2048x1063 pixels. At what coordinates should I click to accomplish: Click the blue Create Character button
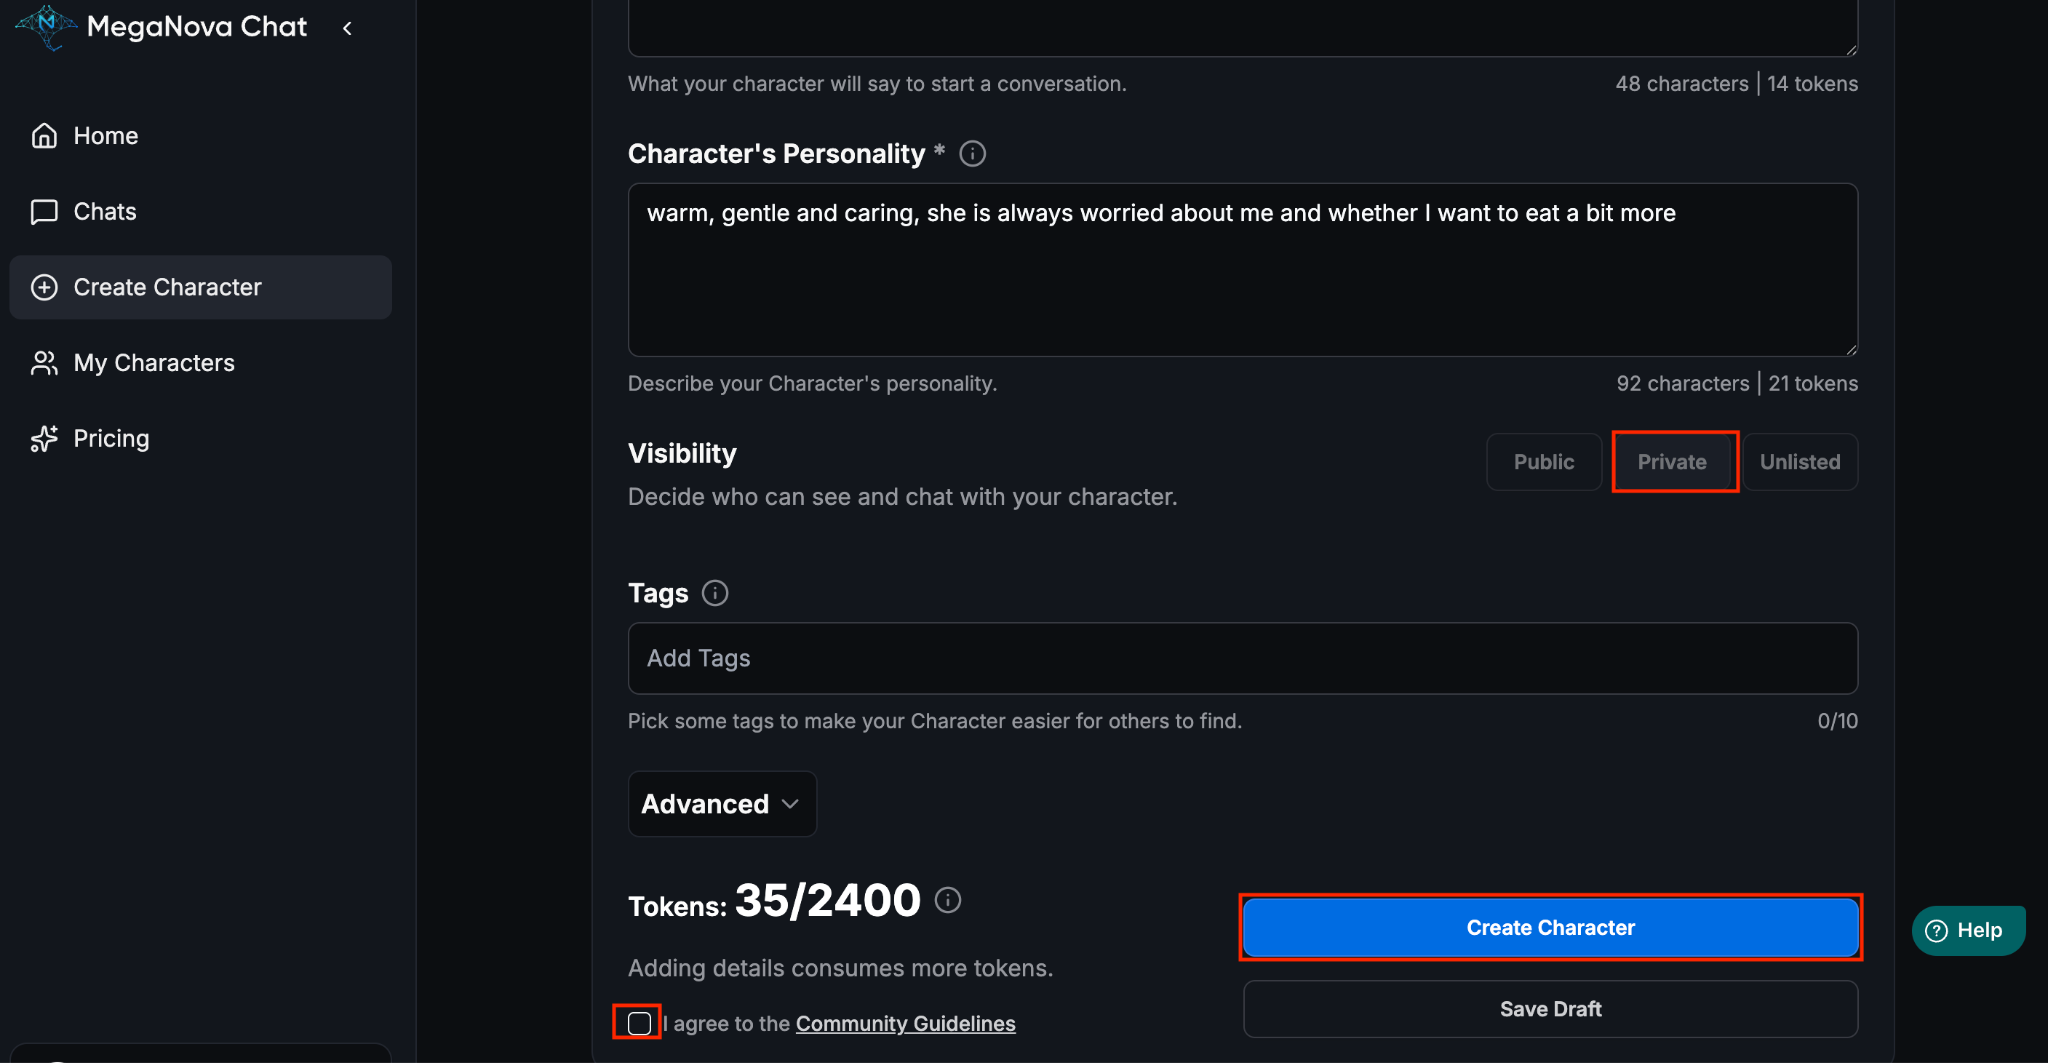1550,928
